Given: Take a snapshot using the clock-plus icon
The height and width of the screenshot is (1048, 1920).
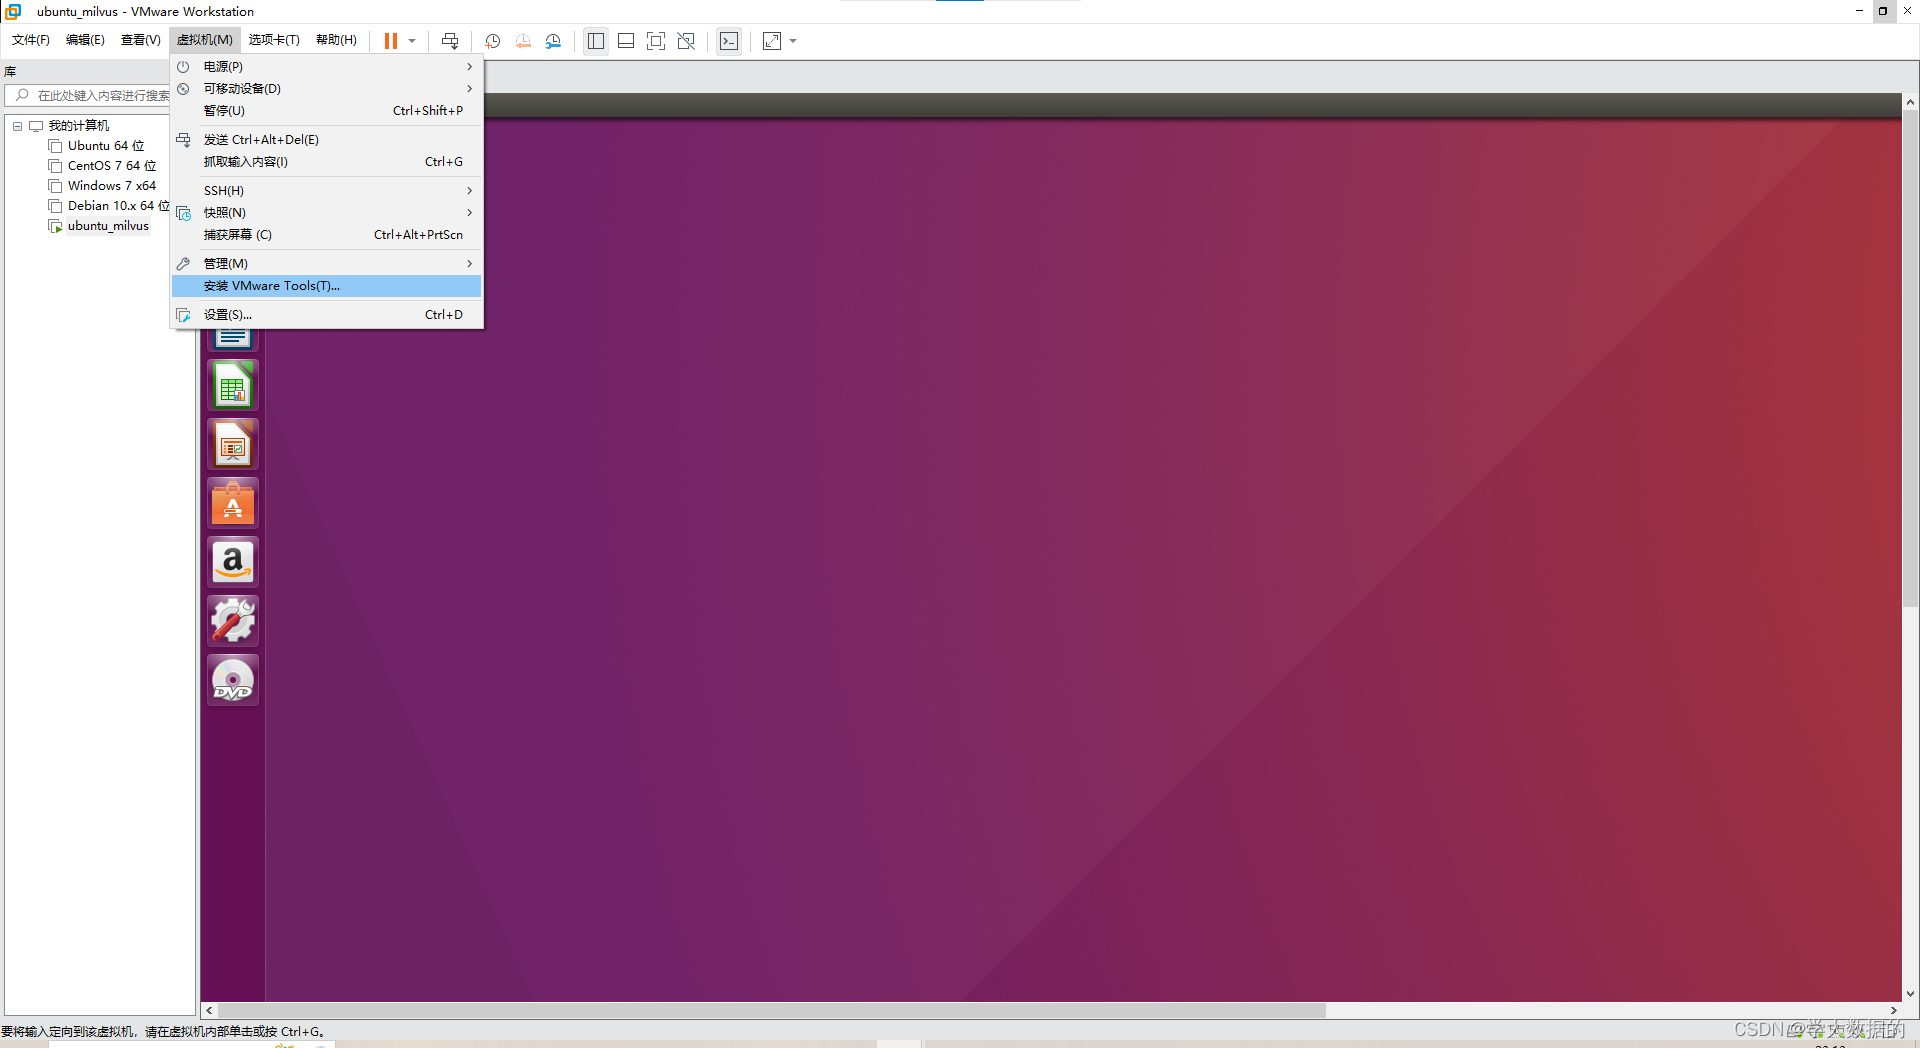Looking at the screenshot, I should (x=493, y=41).
